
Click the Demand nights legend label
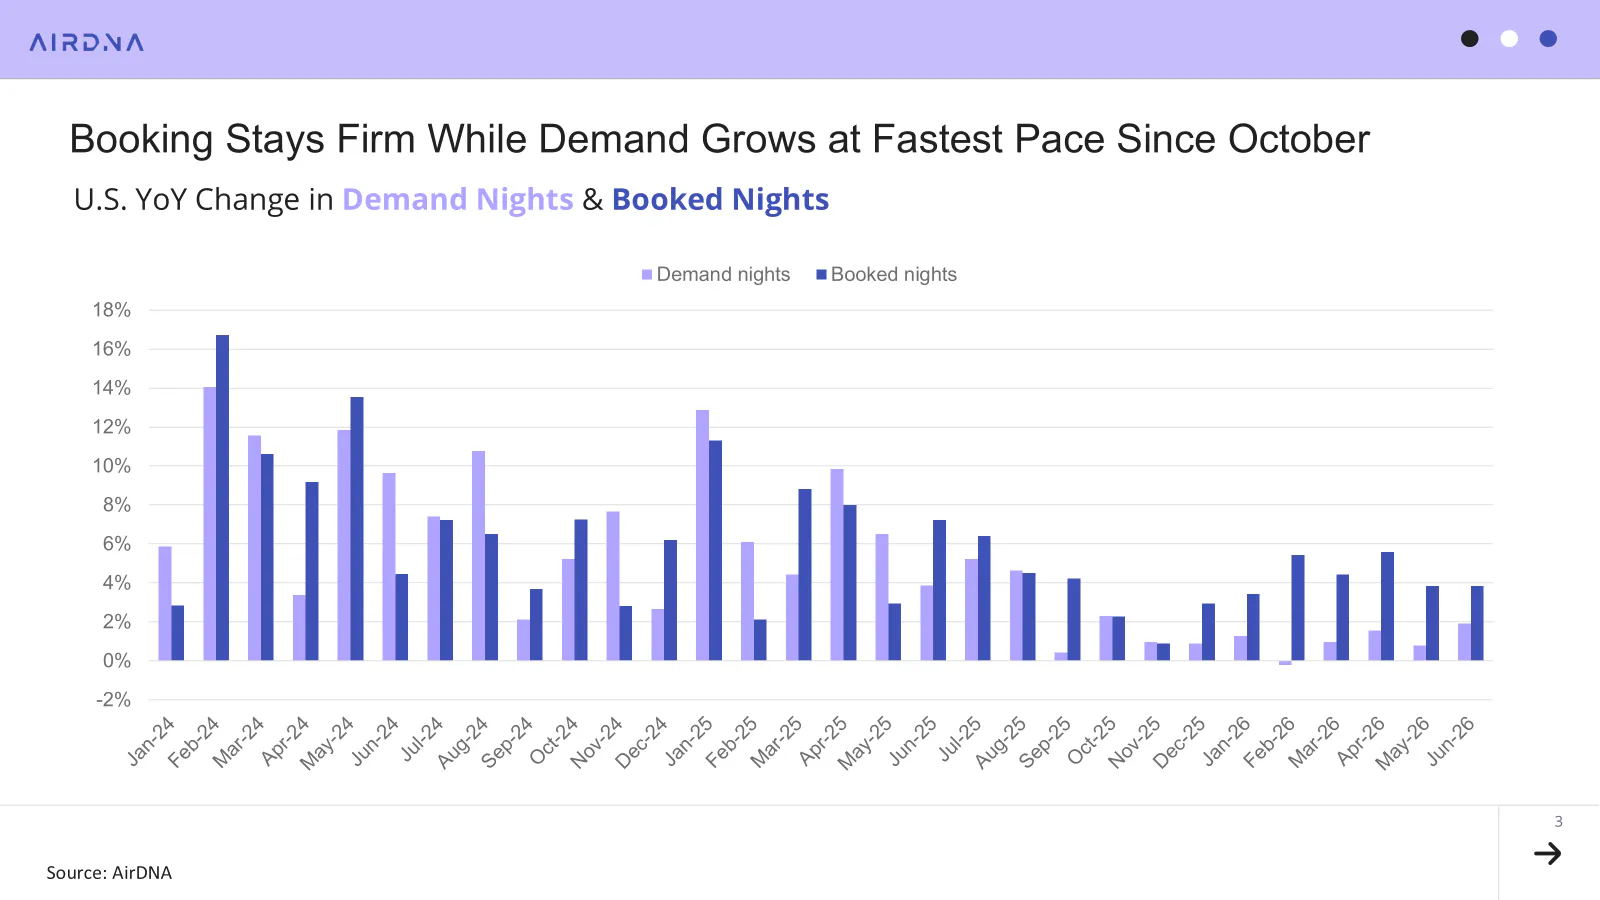click(x=723, y=275)
